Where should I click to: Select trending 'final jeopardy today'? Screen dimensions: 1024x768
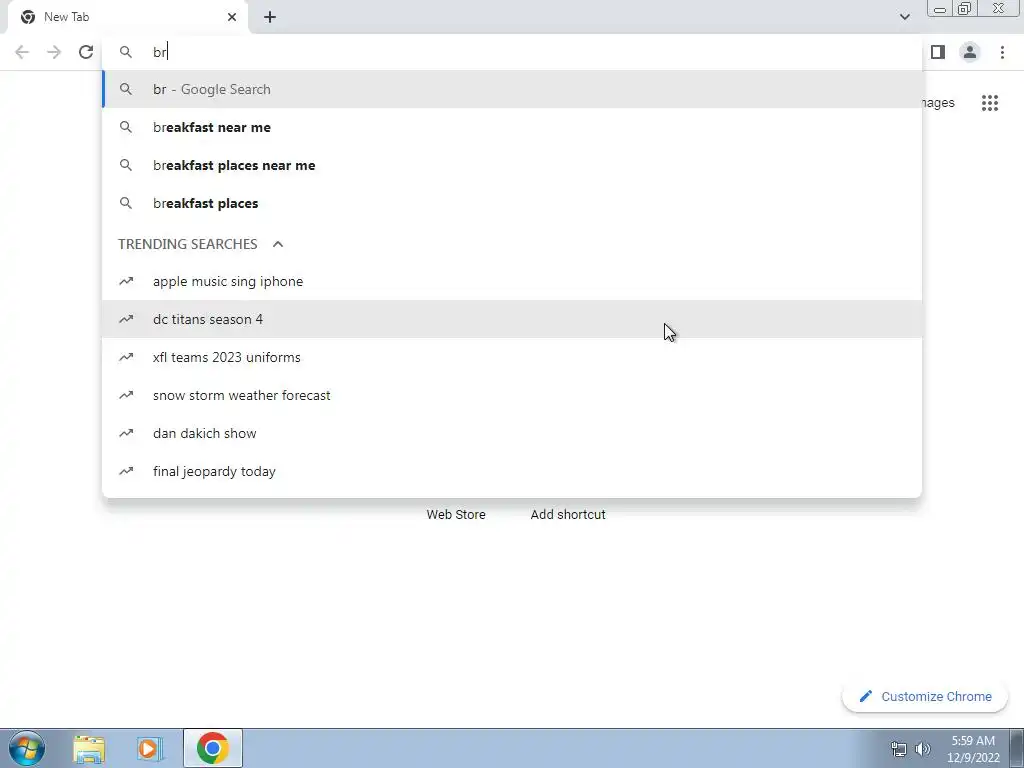pyautogui.click(x=512, y=471)
